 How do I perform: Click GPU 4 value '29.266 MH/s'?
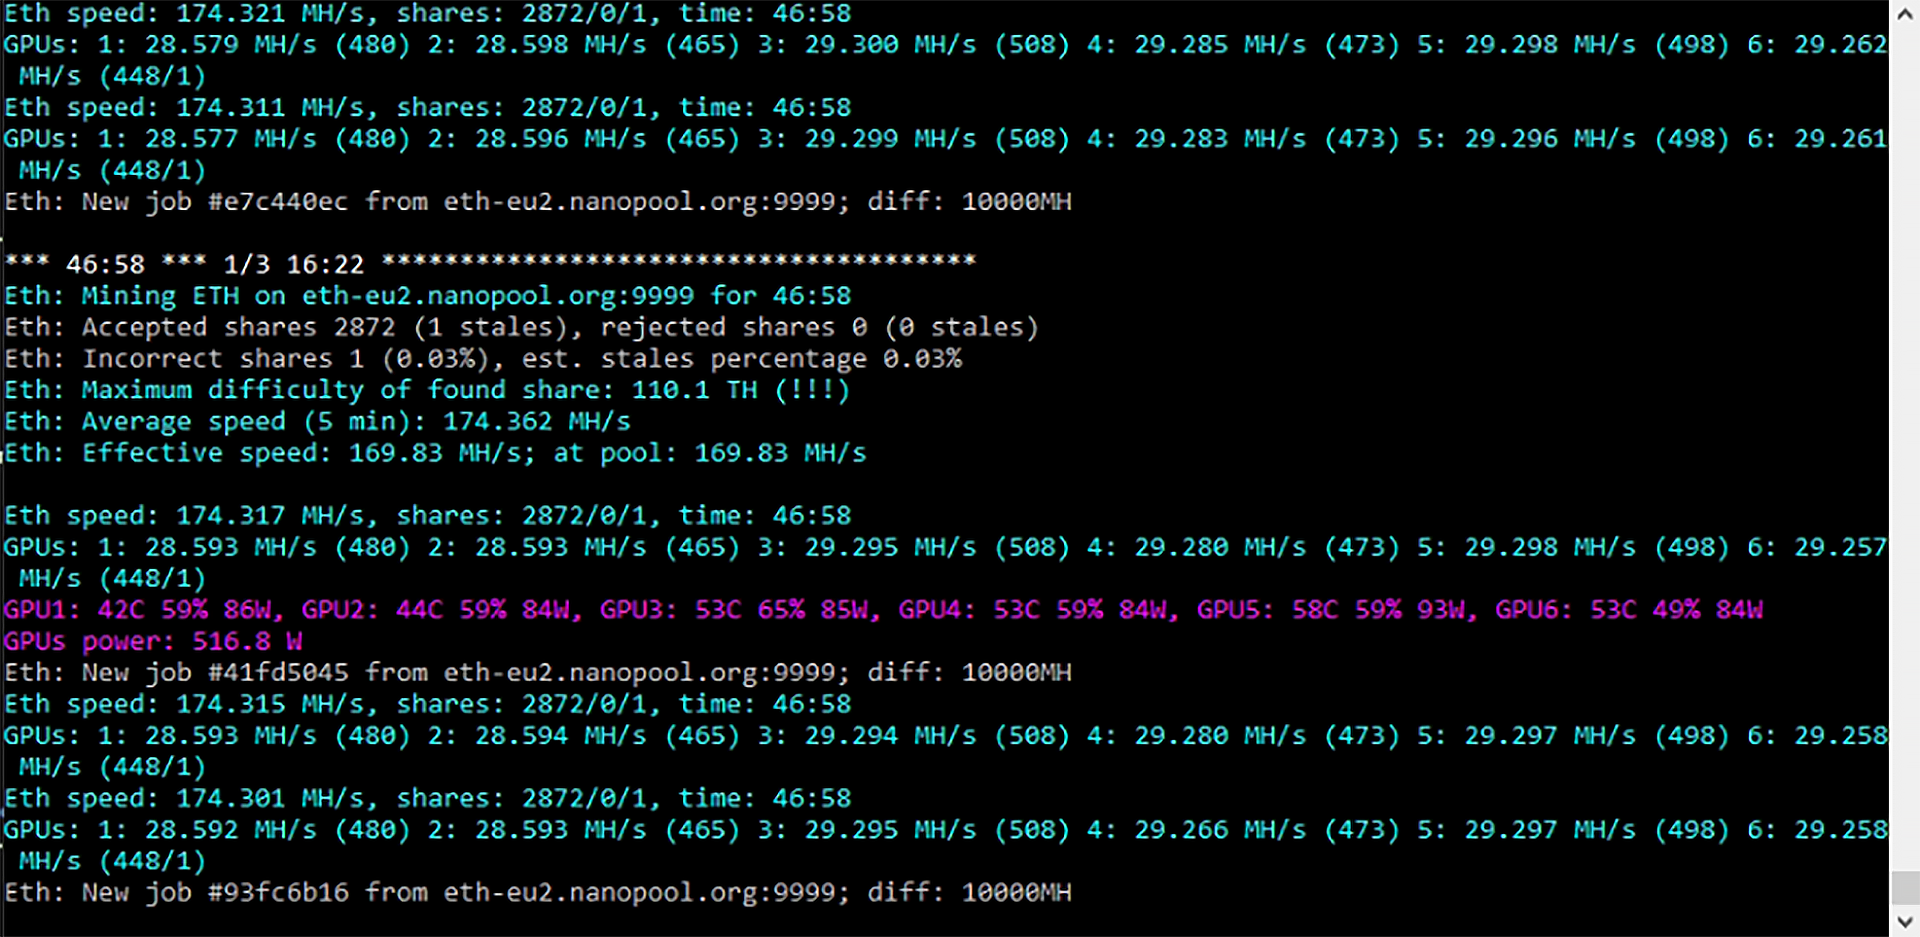coord(1220,830)
